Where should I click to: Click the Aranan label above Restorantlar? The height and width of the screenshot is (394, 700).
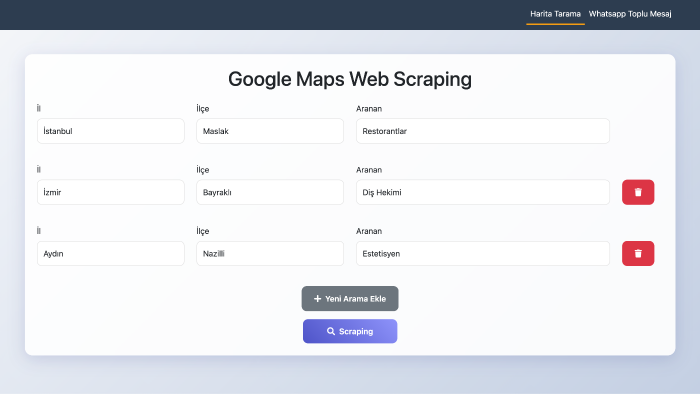coord(369,109)
